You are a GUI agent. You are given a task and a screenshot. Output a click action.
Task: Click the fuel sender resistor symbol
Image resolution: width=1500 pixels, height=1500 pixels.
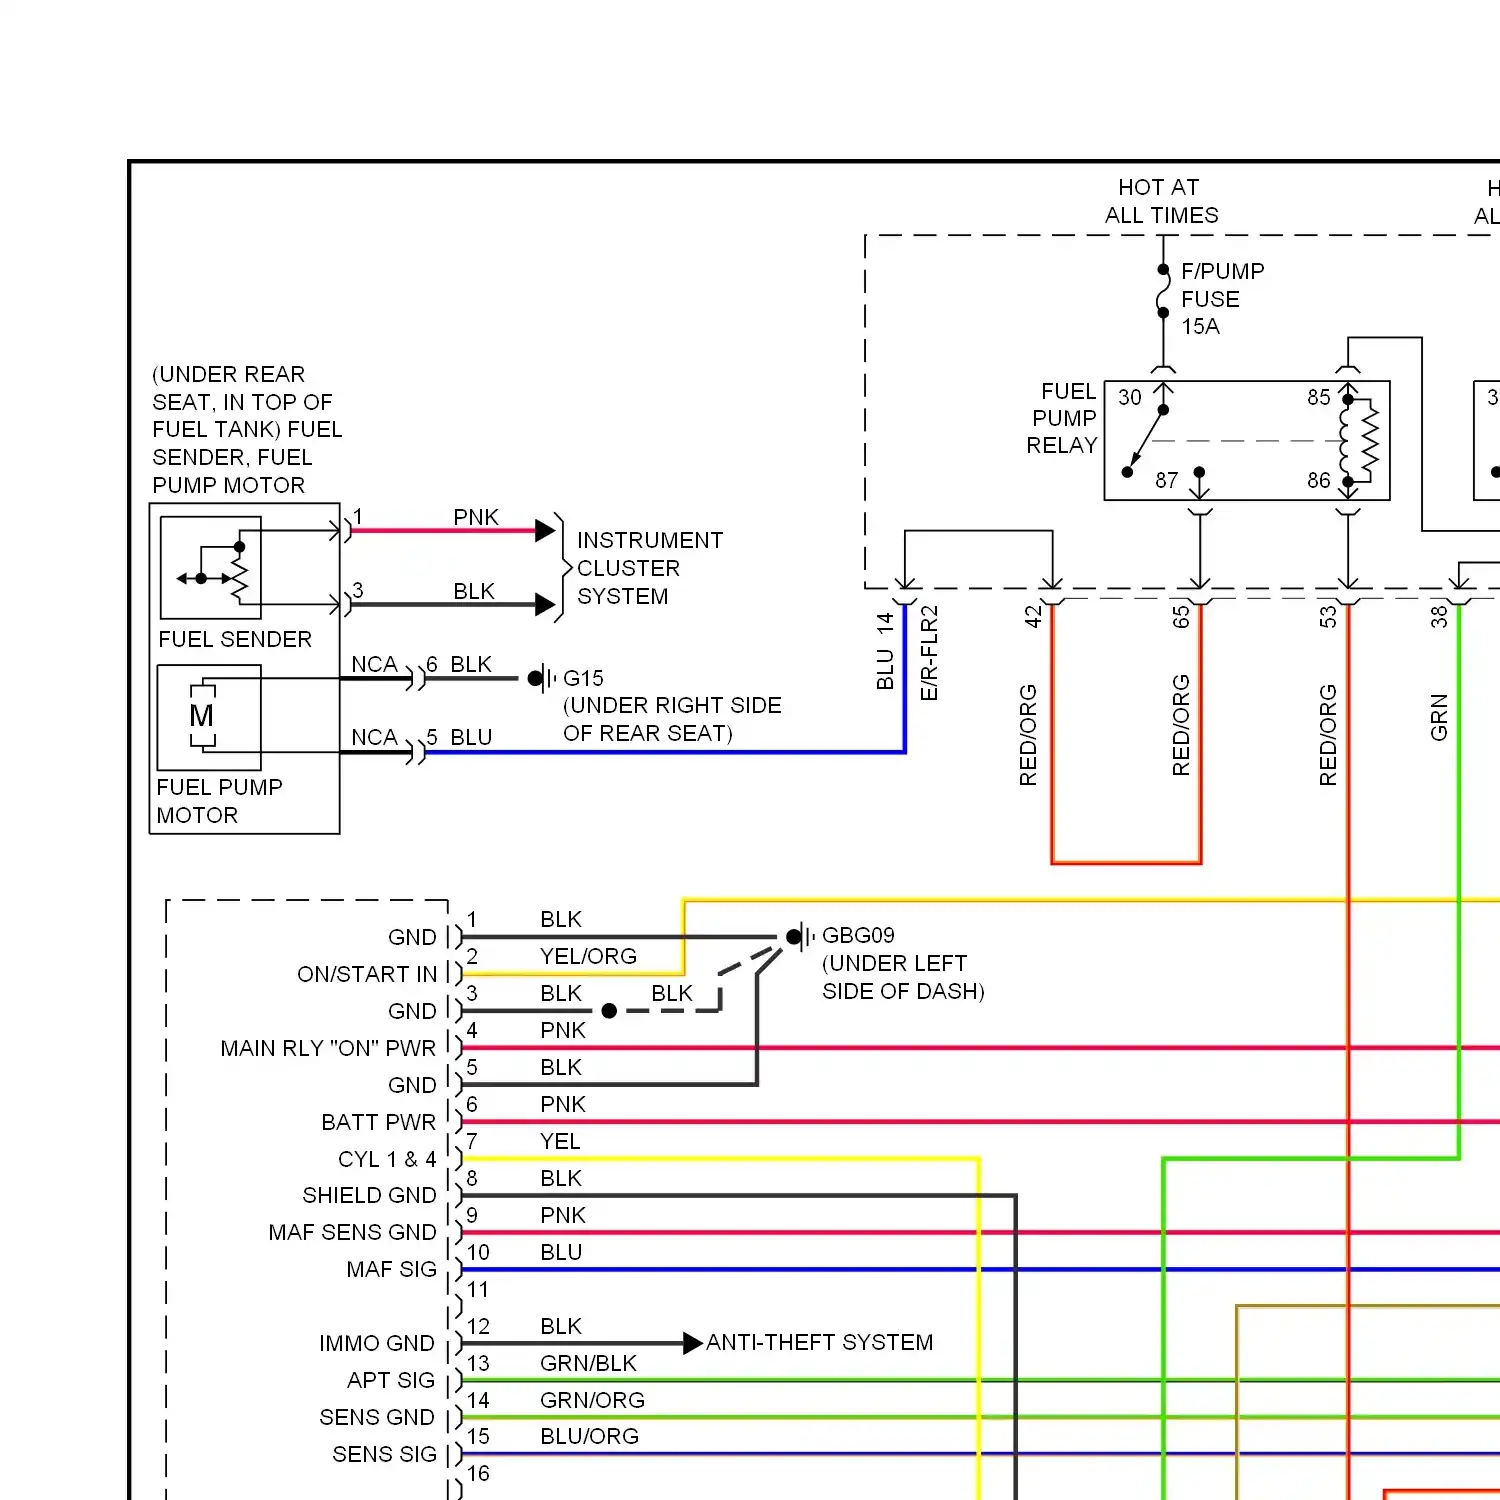tap(240, 580)
